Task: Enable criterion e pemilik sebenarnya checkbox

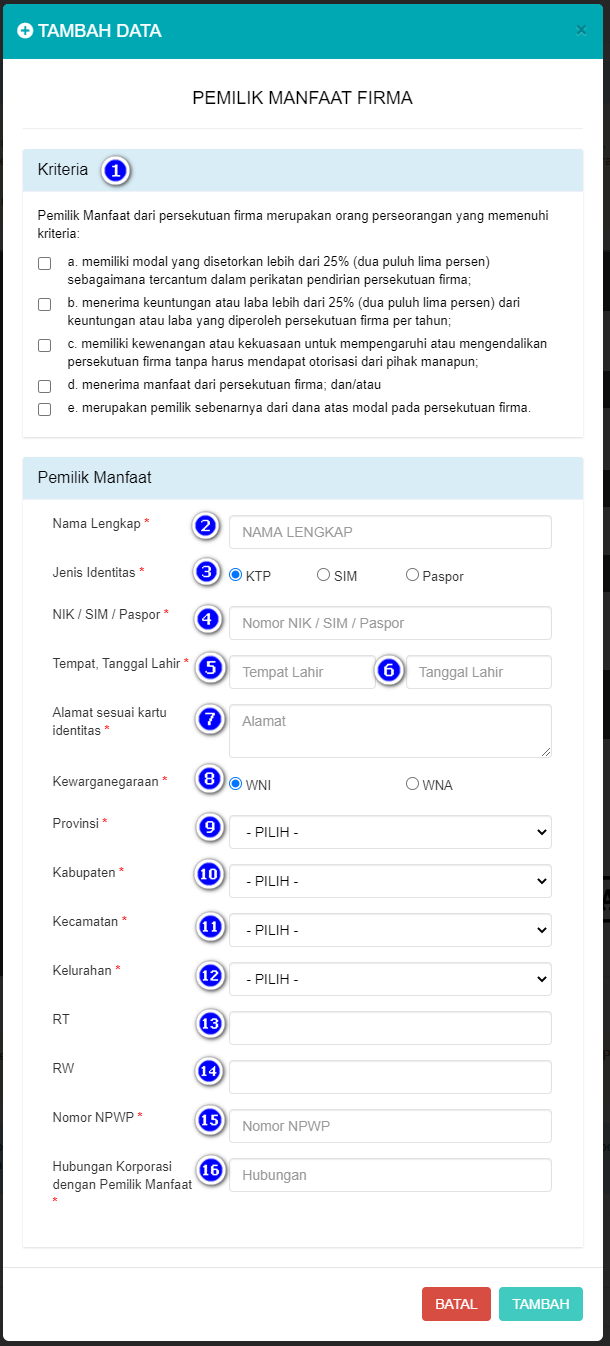Action: pyautogui.click(x=44, y=409)
